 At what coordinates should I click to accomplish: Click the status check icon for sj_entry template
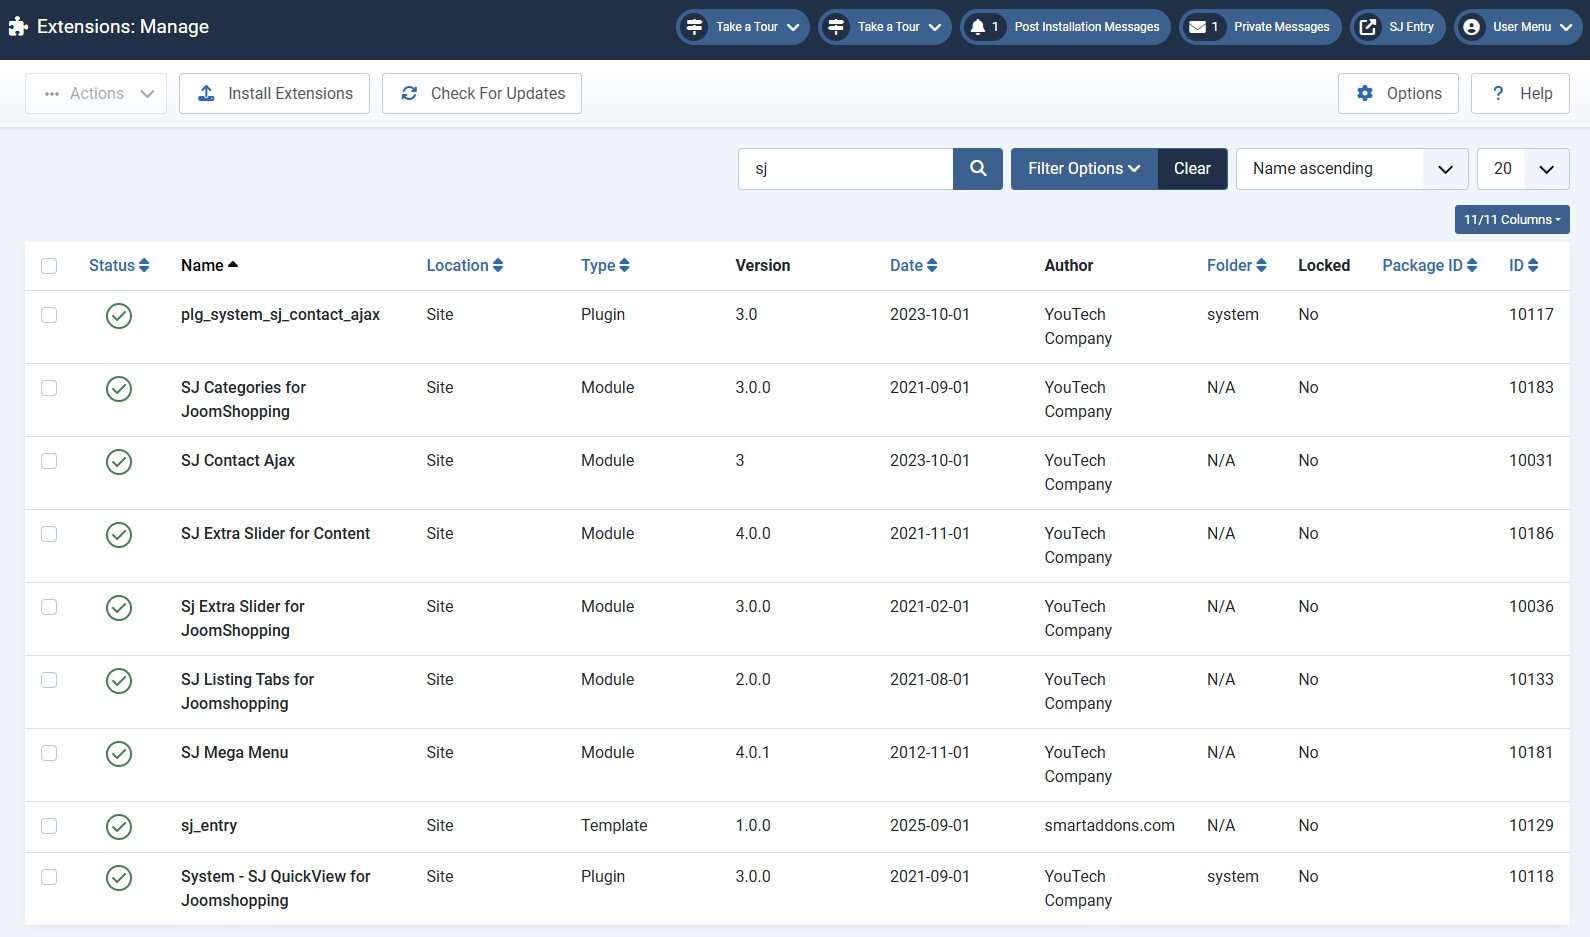point(119,827)
